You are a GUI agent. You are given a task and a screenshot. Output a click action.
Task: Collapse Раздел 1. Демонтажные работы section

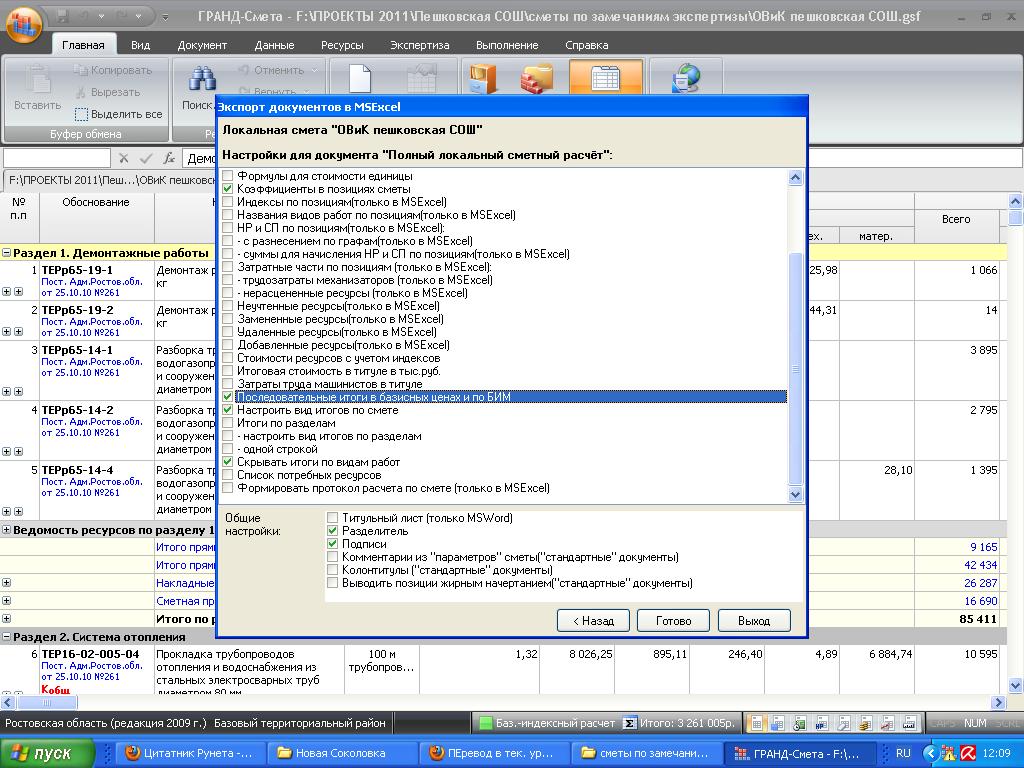click(x=7, y=253)
